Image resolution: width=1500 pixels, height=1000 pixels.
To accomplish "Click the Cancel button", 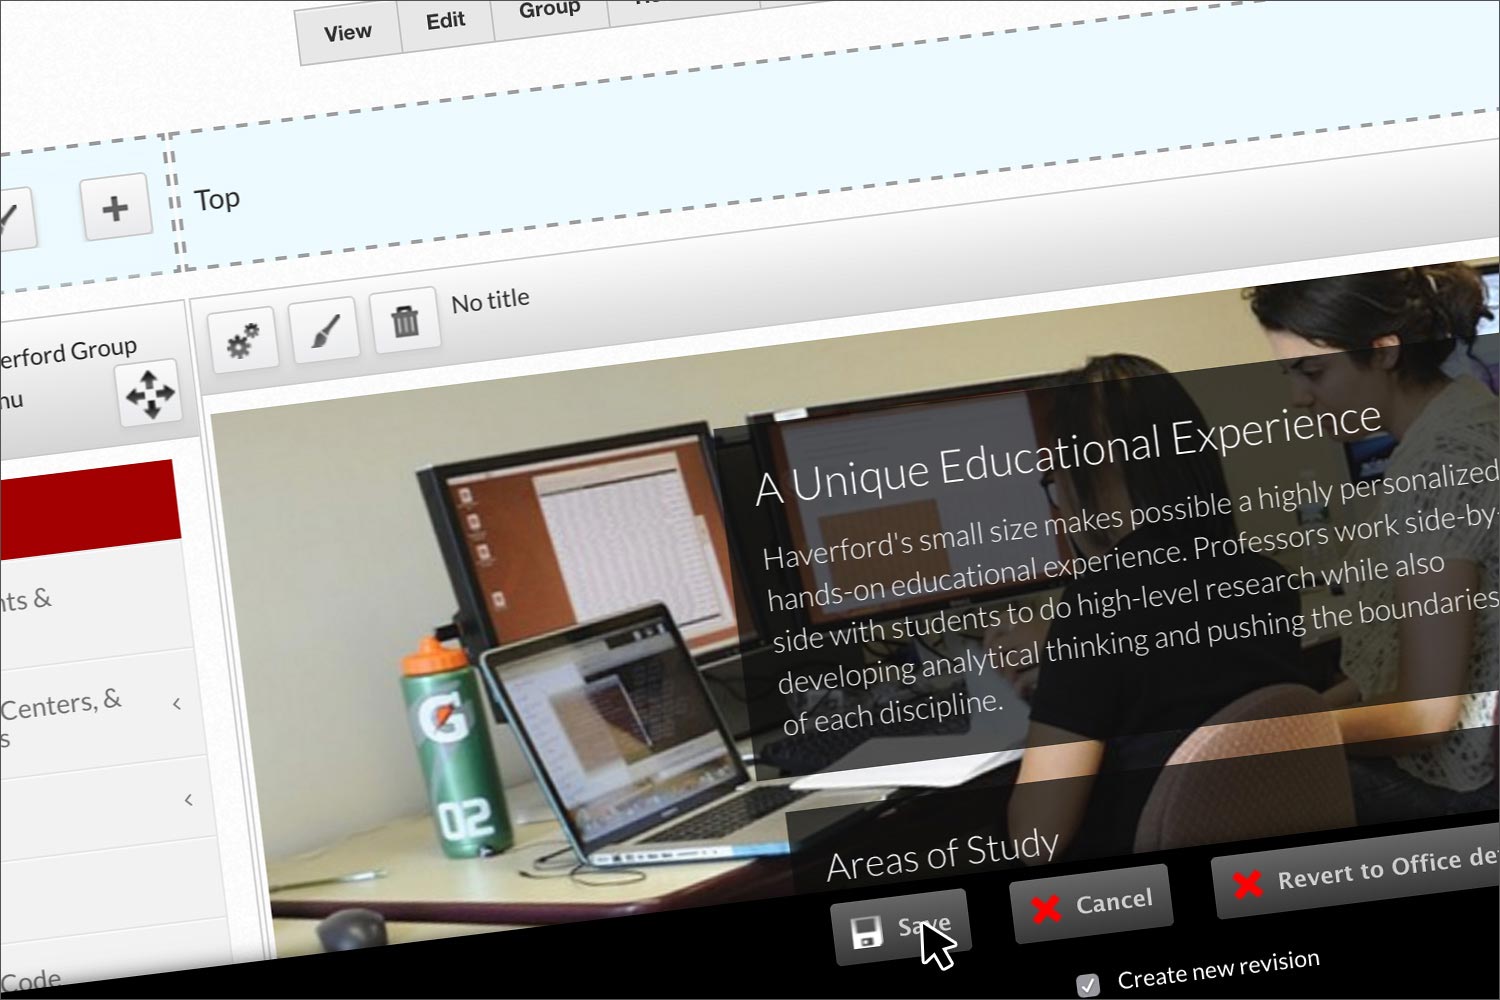I will [1091, 904].
